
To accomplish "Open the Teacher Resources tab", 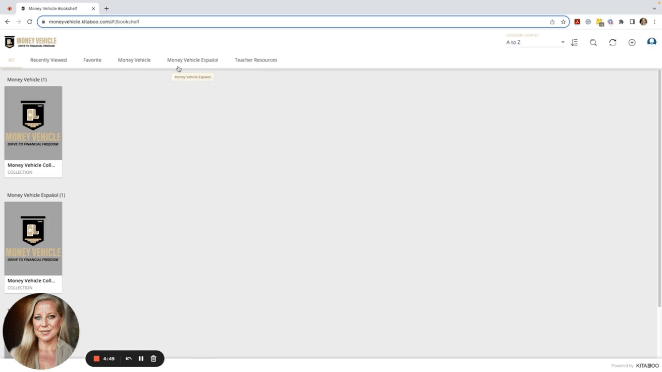I will [256, 60].
